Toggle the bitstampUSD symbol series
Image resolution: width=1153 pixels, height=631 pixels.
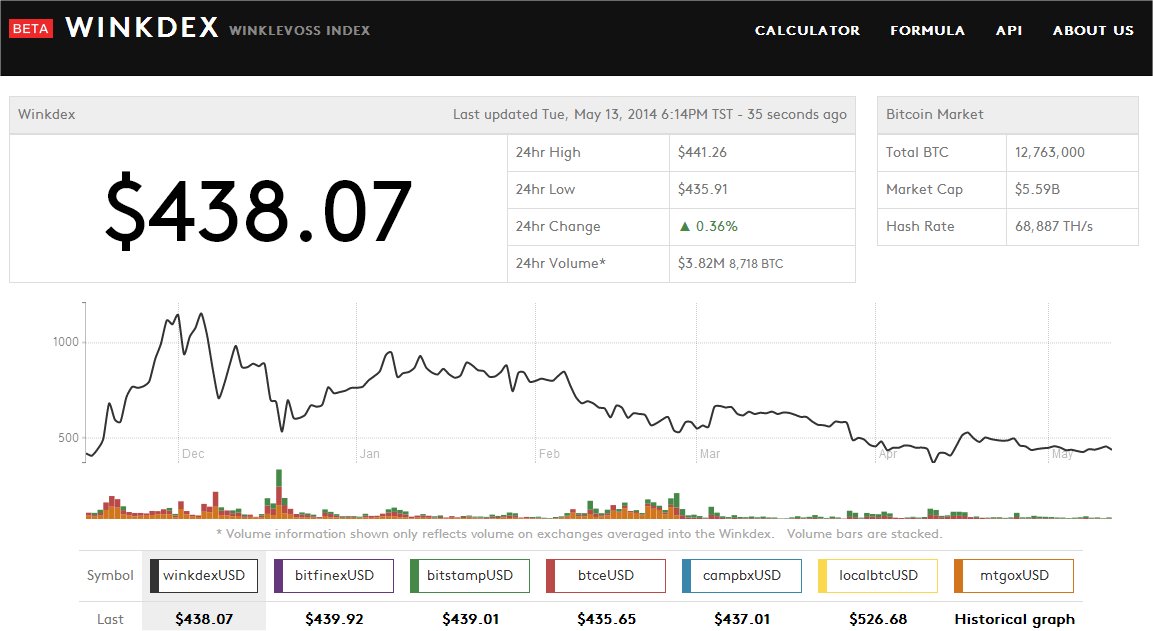point(470,575)
